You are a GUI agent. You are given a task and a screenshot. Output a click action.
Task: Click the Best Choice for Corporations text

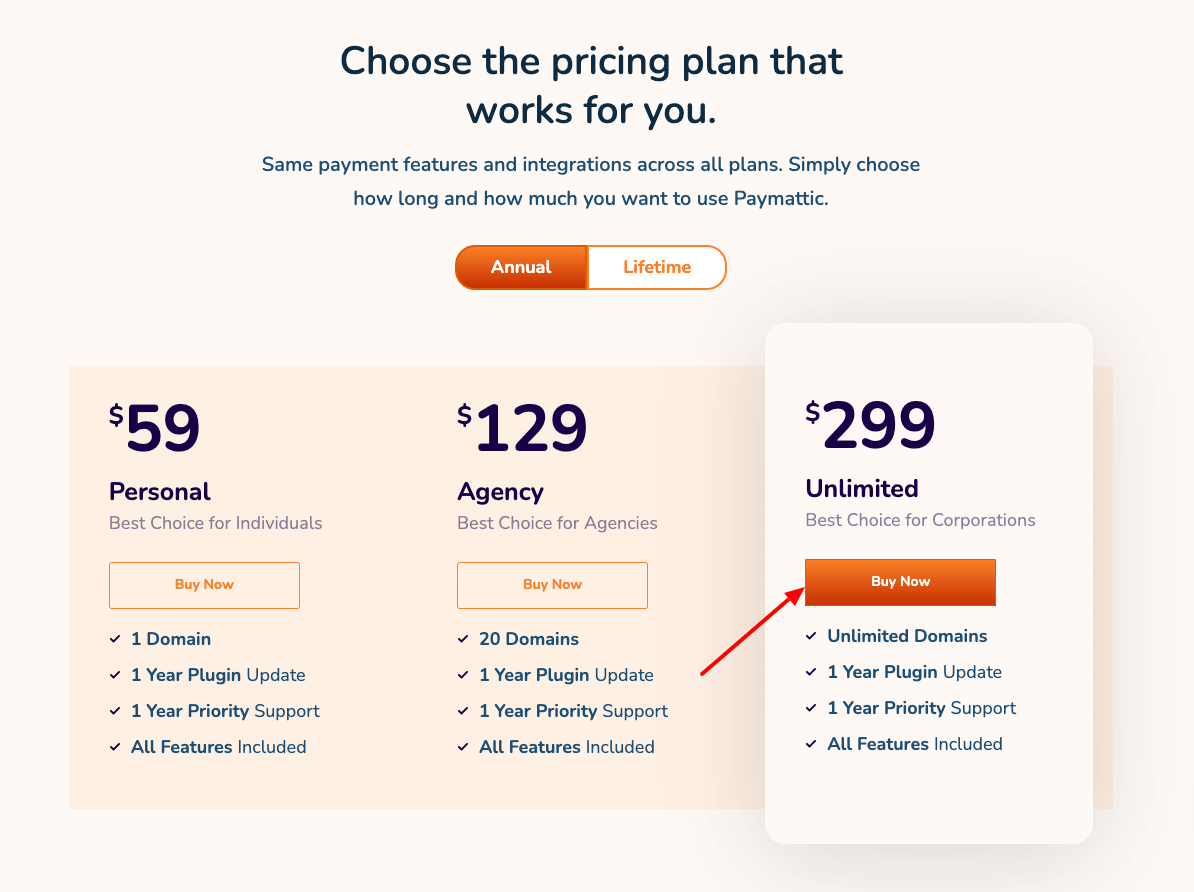[x=921, y=520]
